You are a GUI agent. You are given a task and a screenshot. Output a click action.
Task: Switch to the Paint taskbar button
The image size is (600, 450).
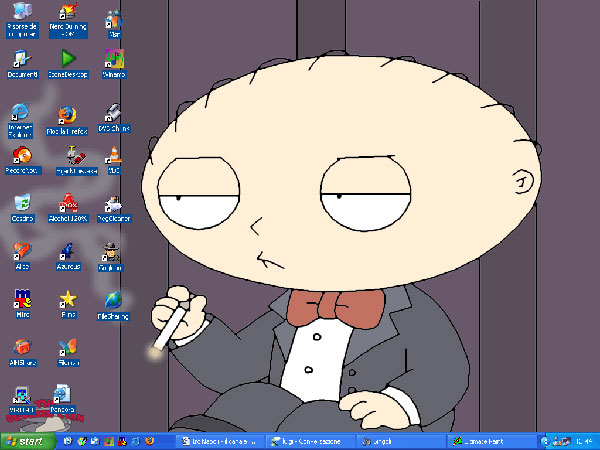click(x=491, y=442)
